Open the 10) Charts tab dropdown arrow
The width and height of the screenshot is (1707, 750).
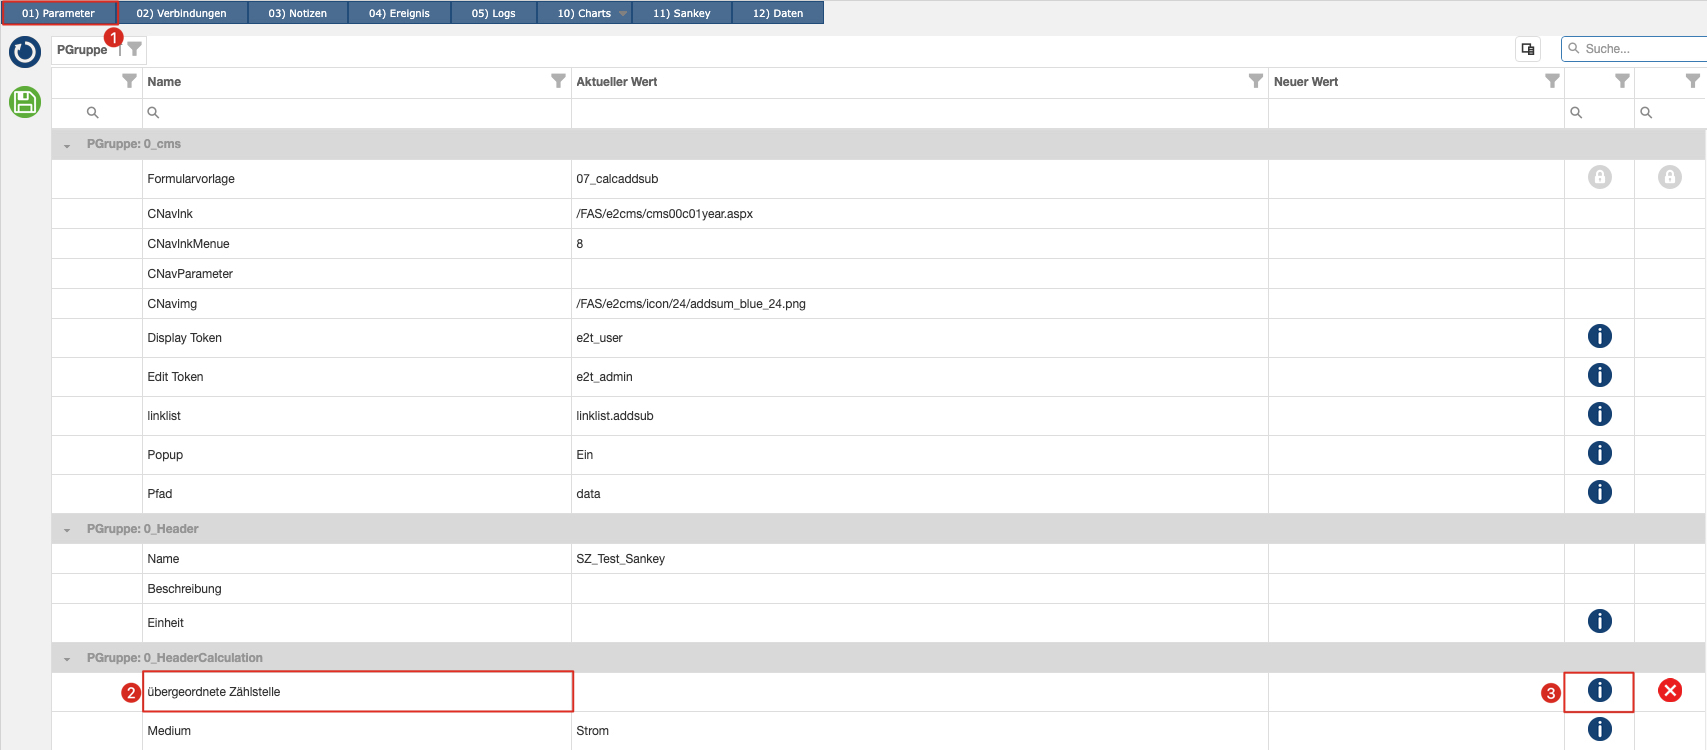(623, 14)
